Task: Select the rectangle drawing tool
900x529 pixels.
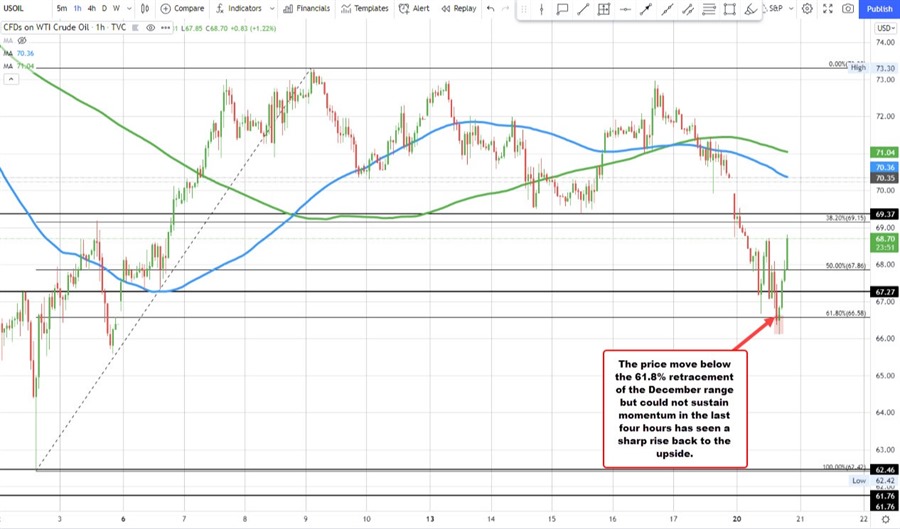Action: coord(730,9)
